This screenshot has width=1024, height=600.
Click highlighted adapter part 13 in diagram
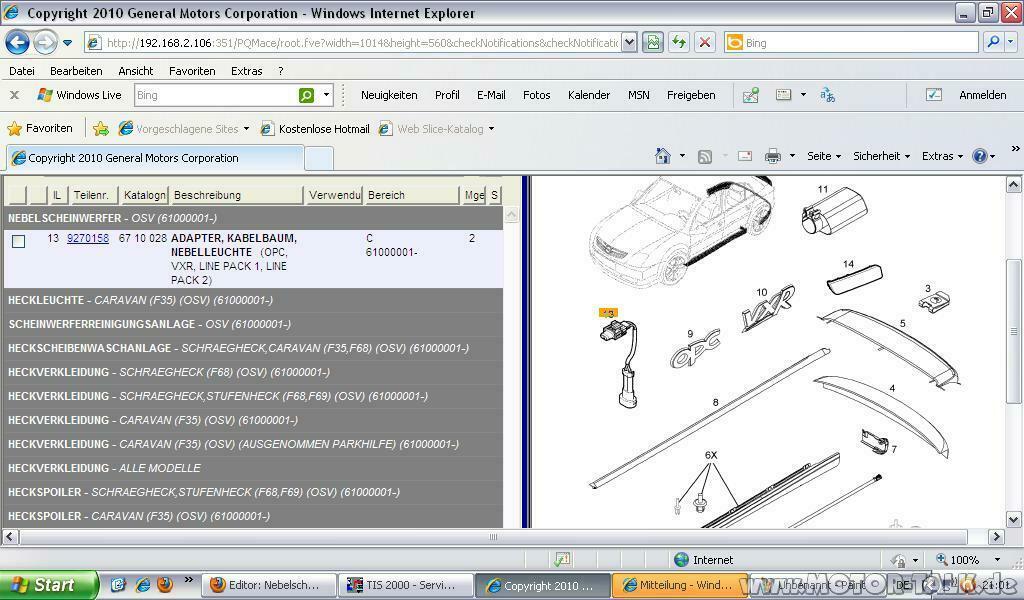[619, 359]
